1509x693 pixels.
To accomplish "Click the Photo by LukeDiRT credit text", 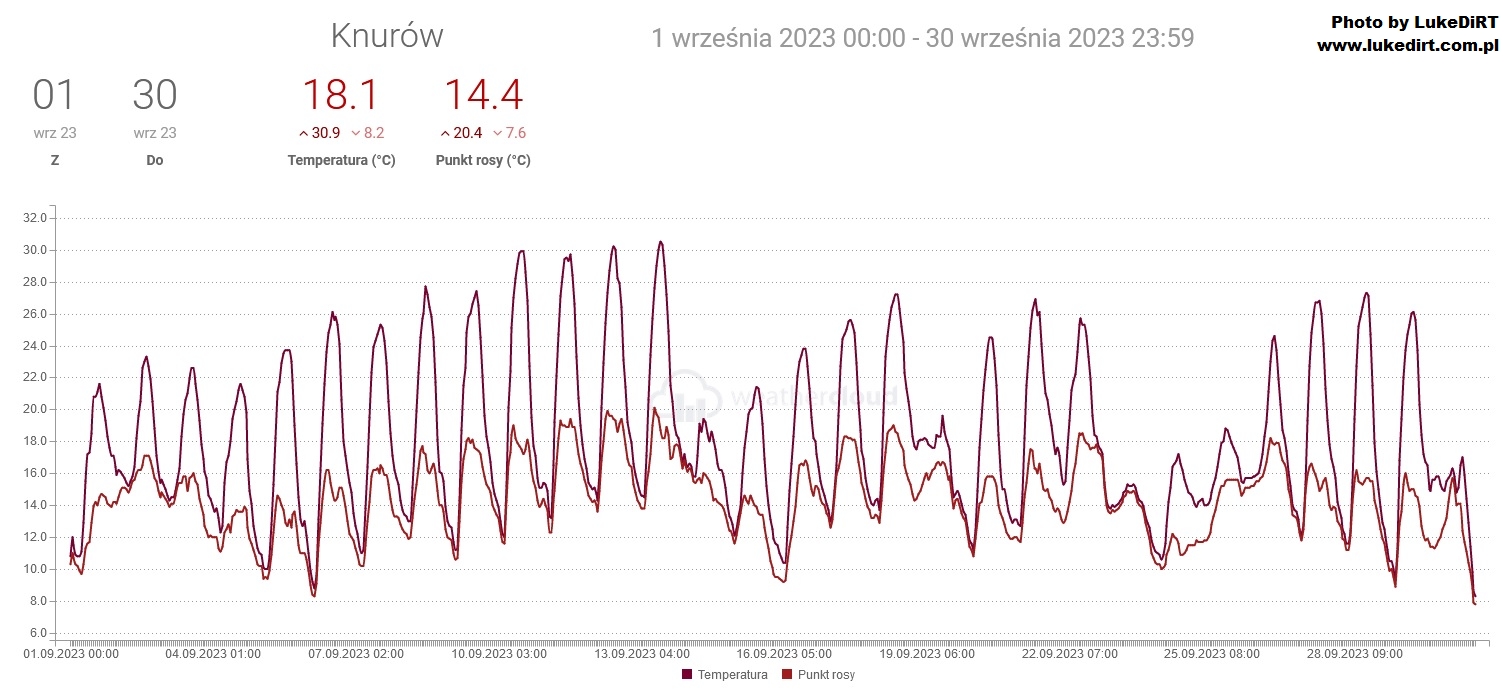I will [1414, 22].
